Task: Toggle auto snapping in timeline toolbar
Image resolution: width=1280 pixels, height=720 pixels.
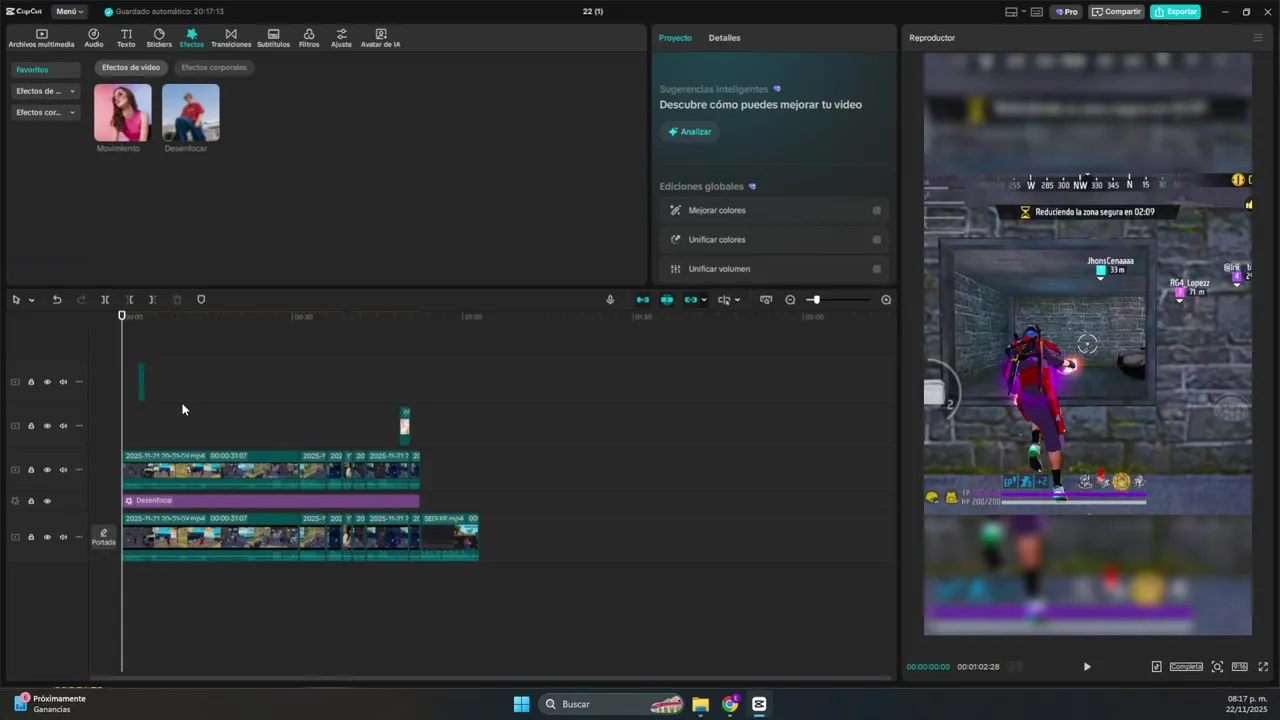Action: [667, 300]
